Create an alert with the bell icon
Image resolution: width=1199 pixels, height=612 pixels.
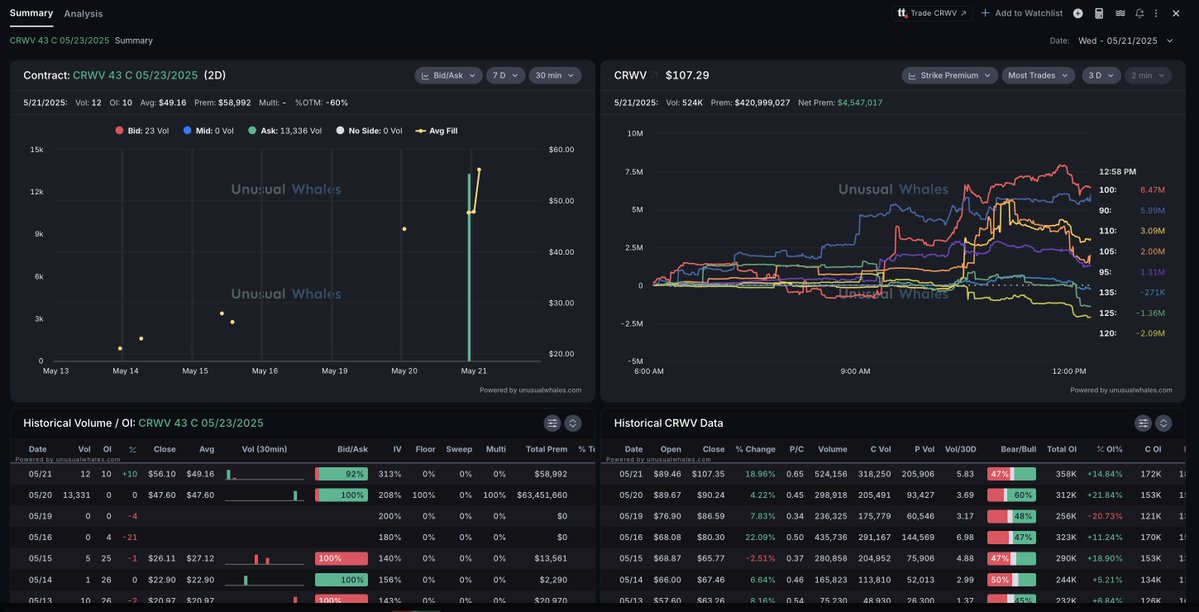tap(1140, 13)
